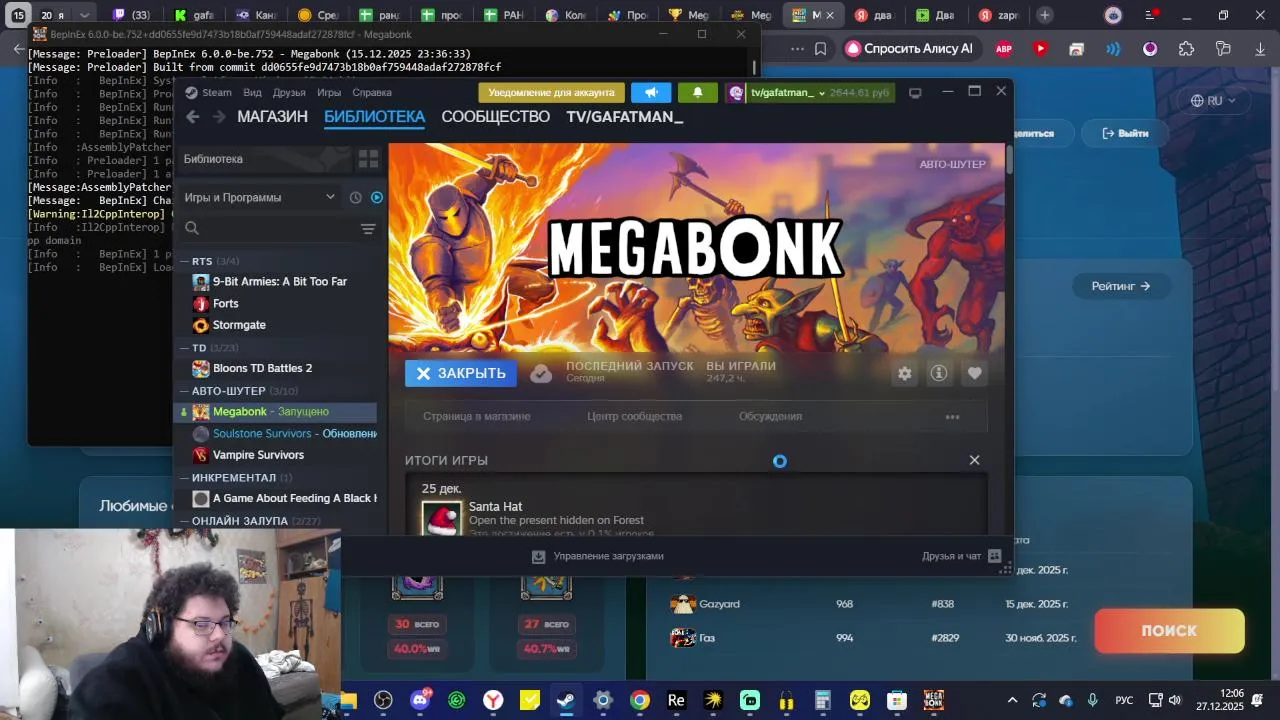1280x720 pixels.
Task: Open Друзья и чат panel
Action: (x=961, y=556)
